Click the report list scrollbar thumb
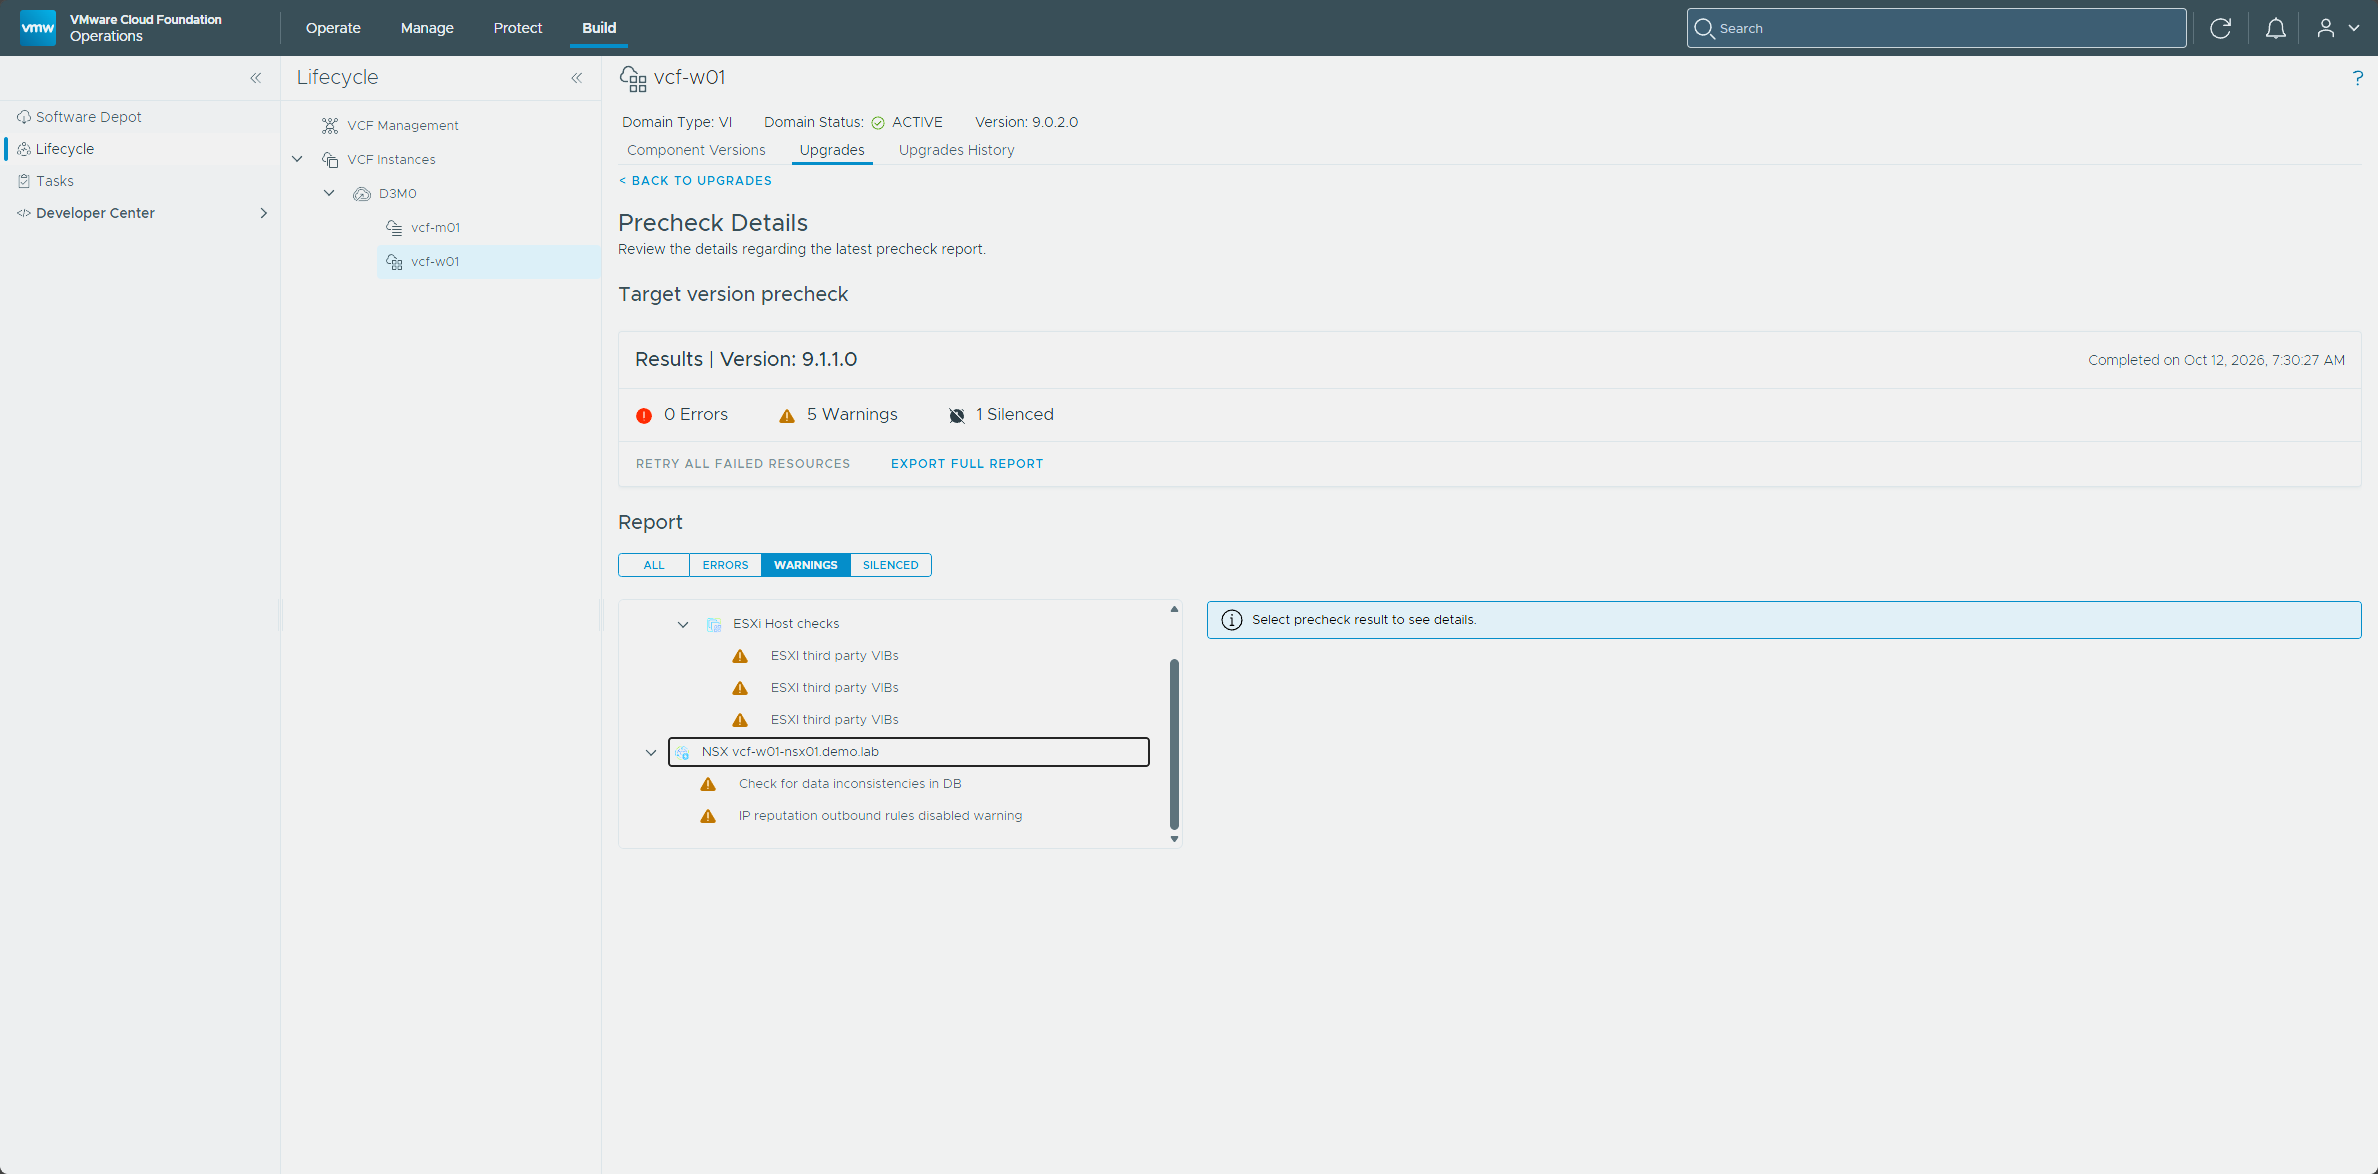The image size is (2378, 1174). [x=1174, y=744]
